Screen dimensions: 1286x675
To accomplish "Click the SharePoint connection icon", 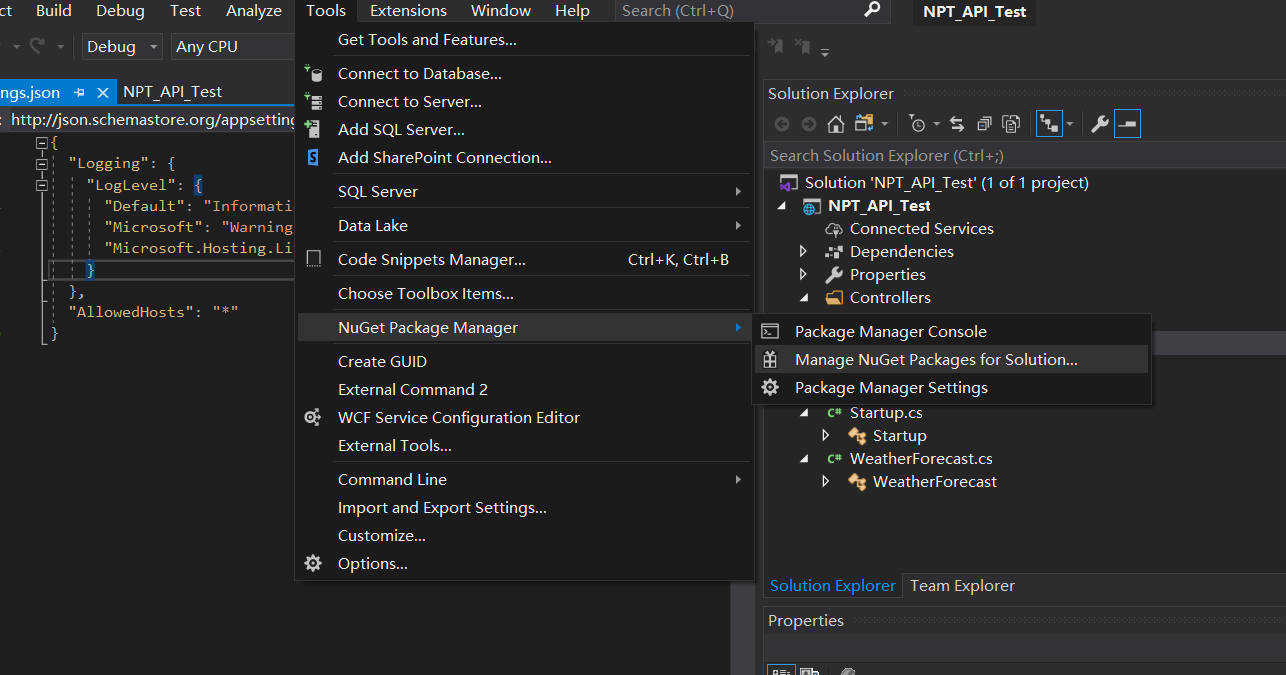I will click(x=314, y=157).
